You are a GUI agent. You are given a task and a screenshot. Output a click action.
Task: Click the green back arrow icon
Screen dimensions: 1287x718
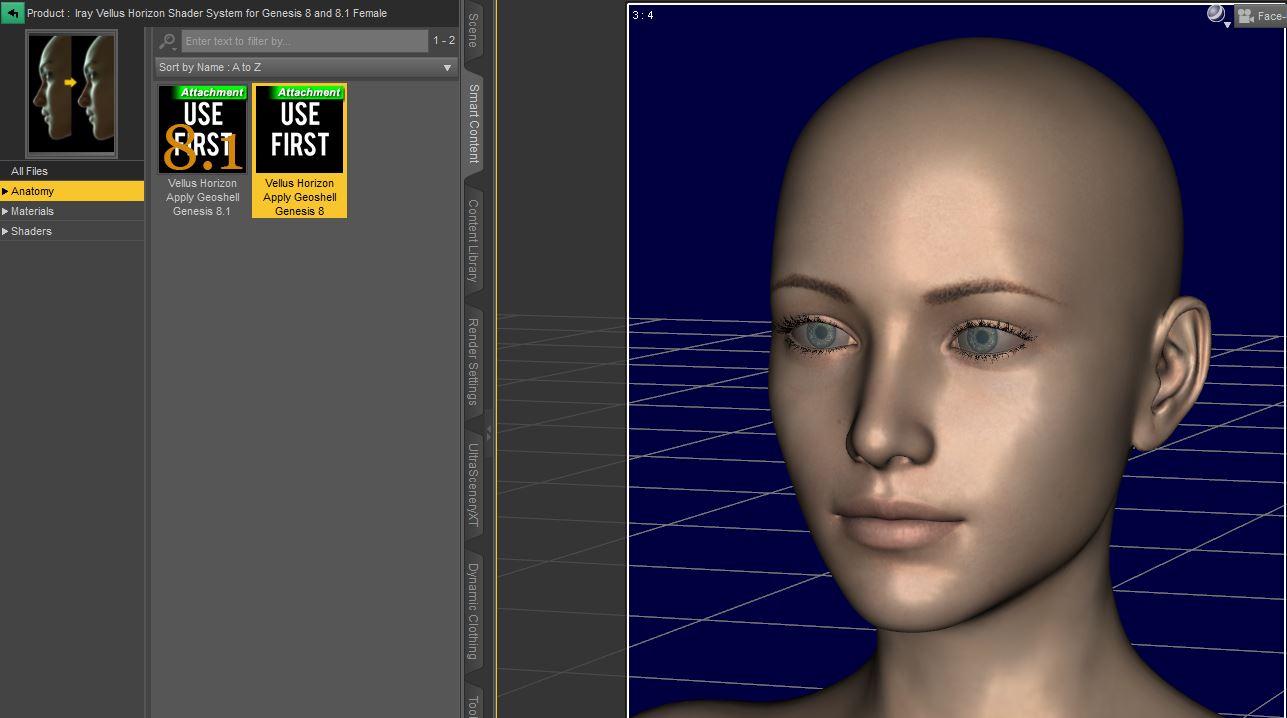(x=13, y=13)
